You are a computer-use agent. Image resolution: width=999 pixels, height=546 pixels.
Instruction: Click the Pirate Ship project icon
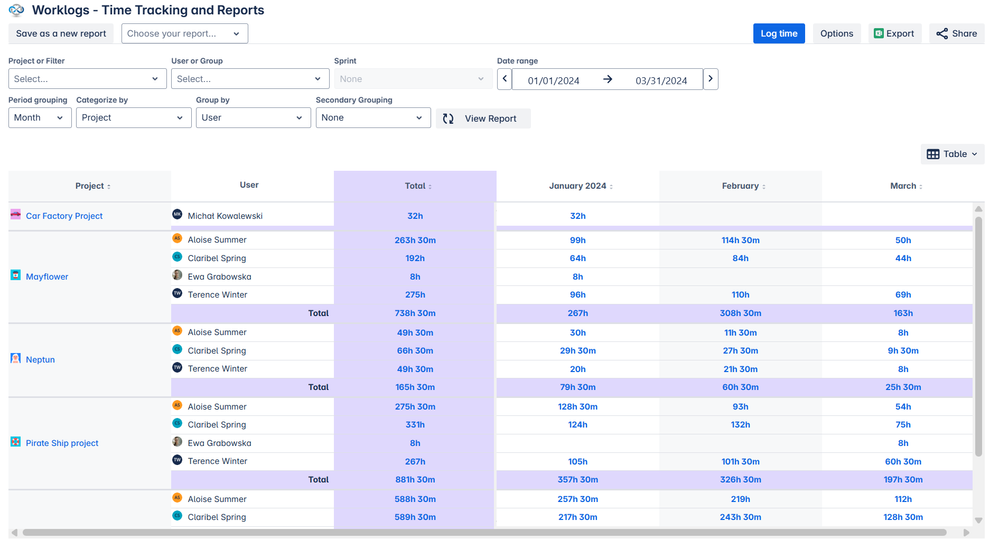[x=16, y=442]
